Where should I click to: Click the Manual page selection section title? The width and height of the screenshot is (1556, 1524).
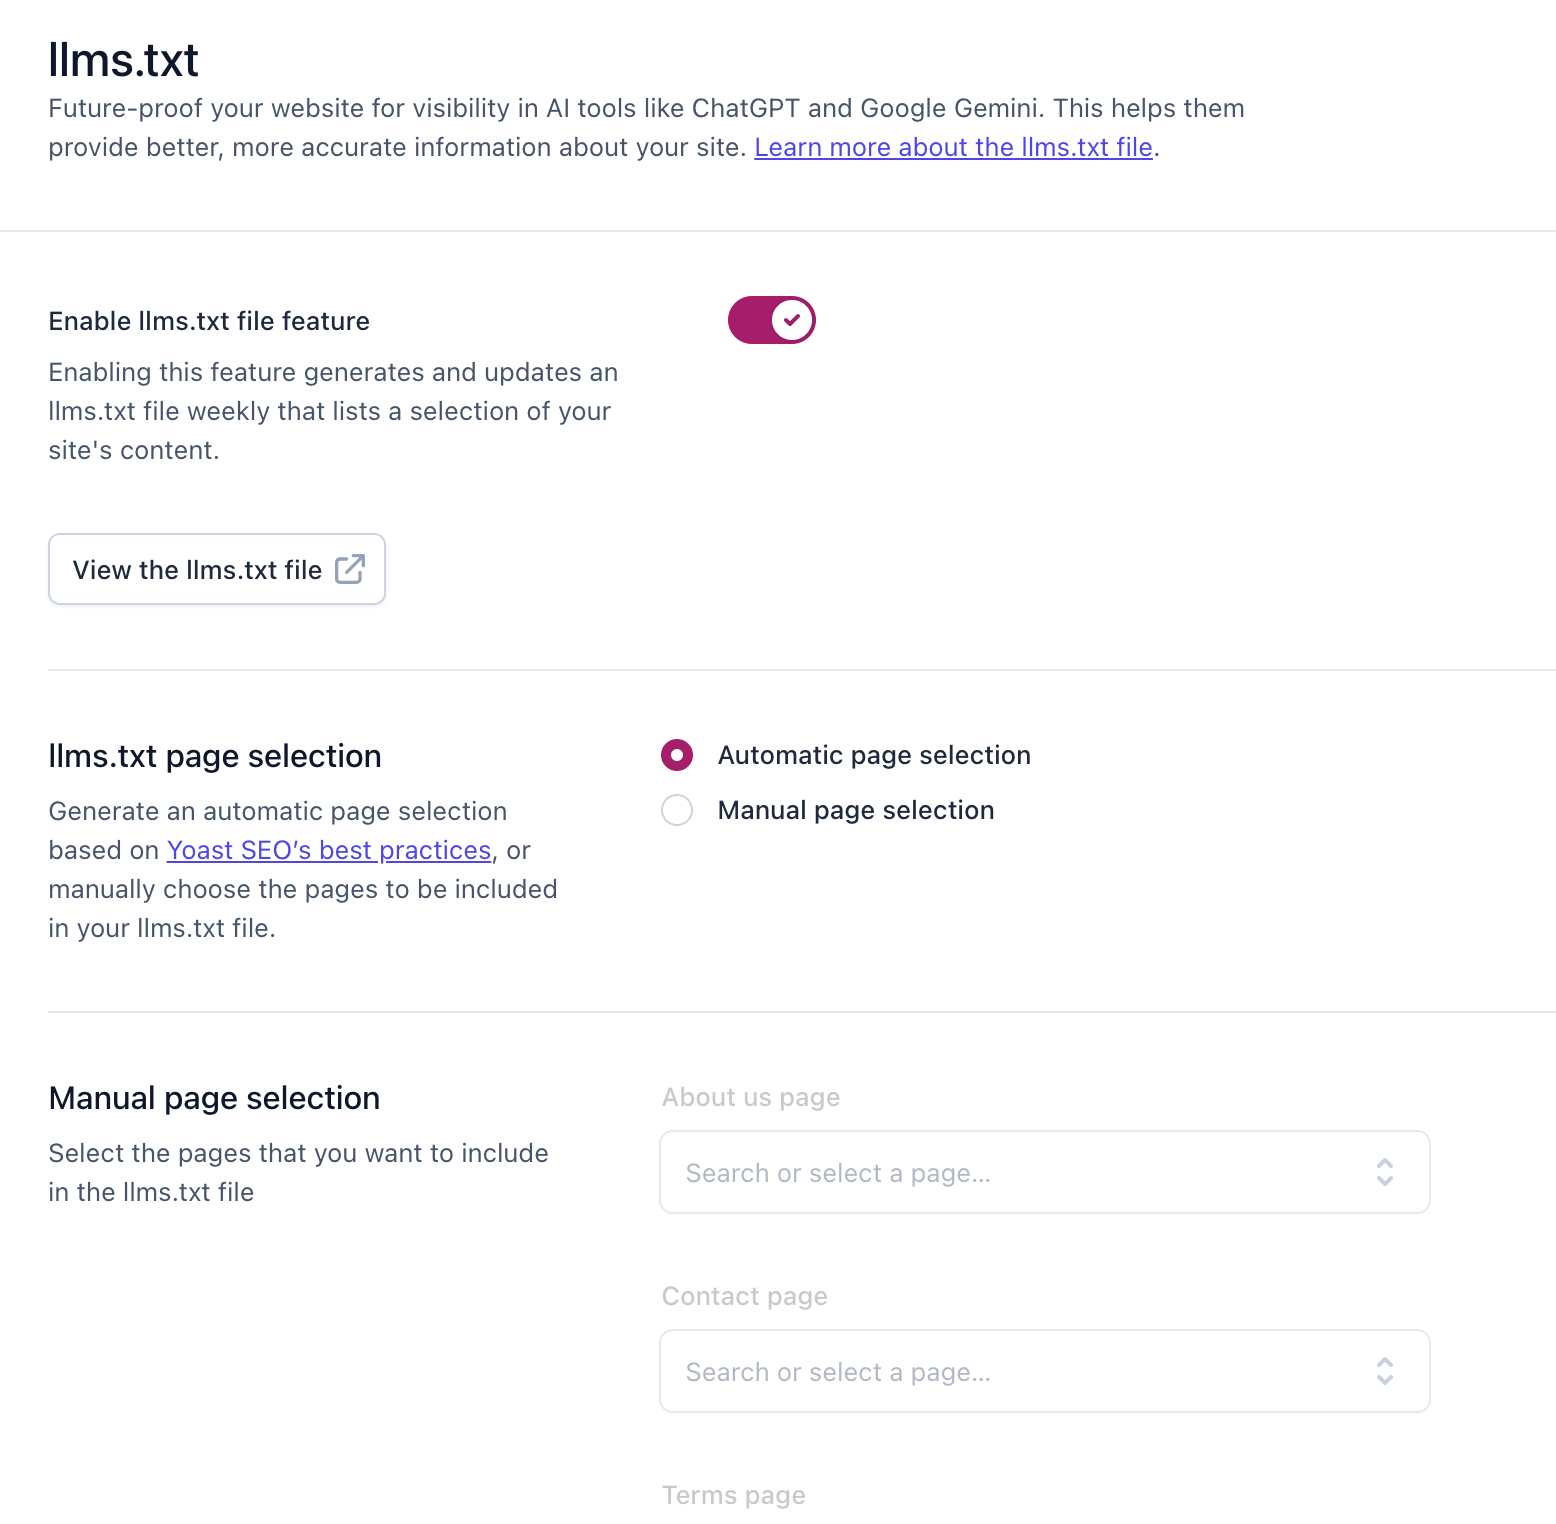pos(213,1097)
